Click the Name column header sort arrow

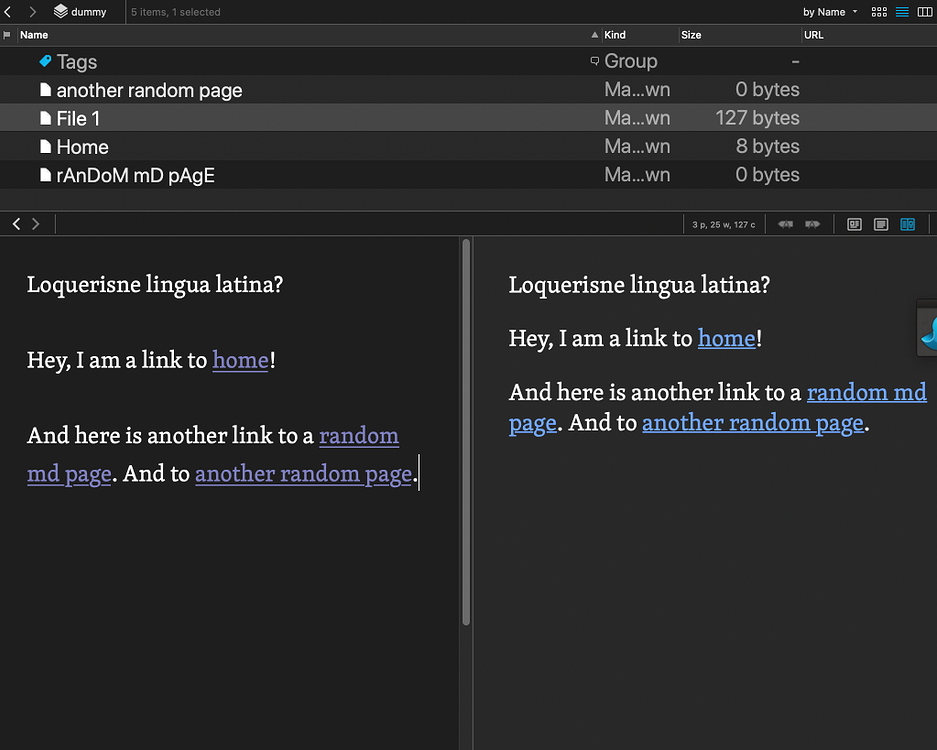(x=595, y=35)
